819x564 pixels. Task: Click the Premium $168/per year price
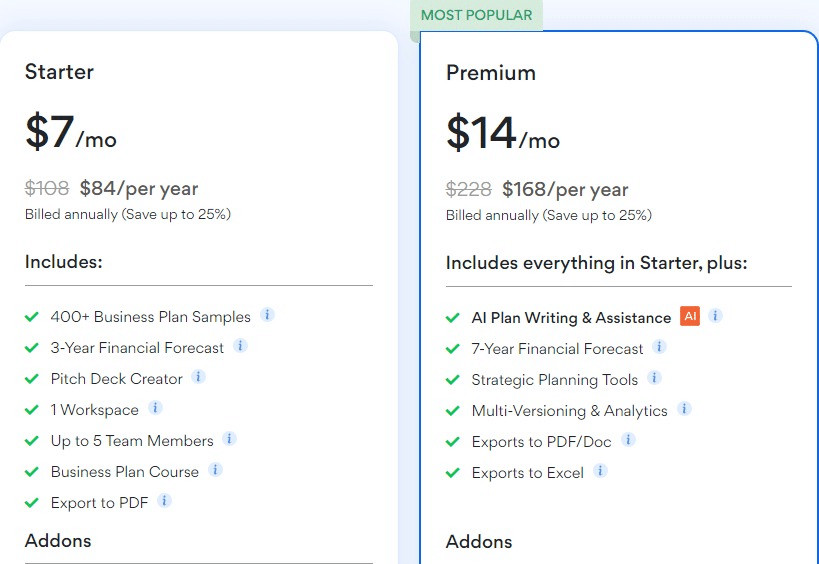tap(565, 190)
